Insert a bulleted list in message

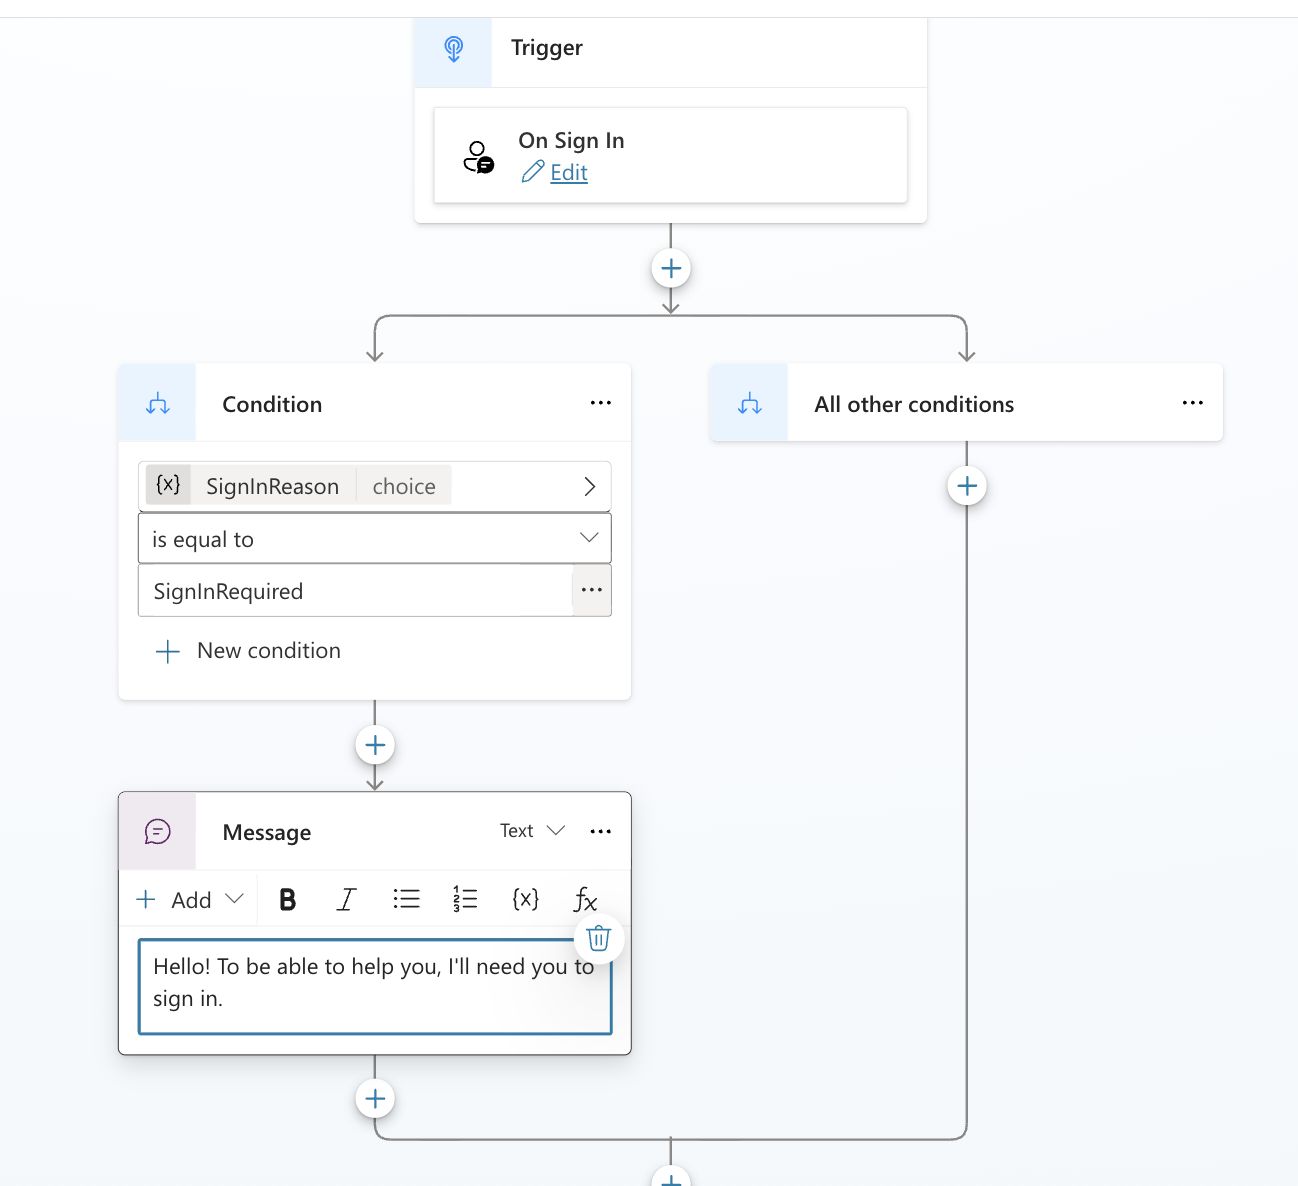(x=406, y=899)
